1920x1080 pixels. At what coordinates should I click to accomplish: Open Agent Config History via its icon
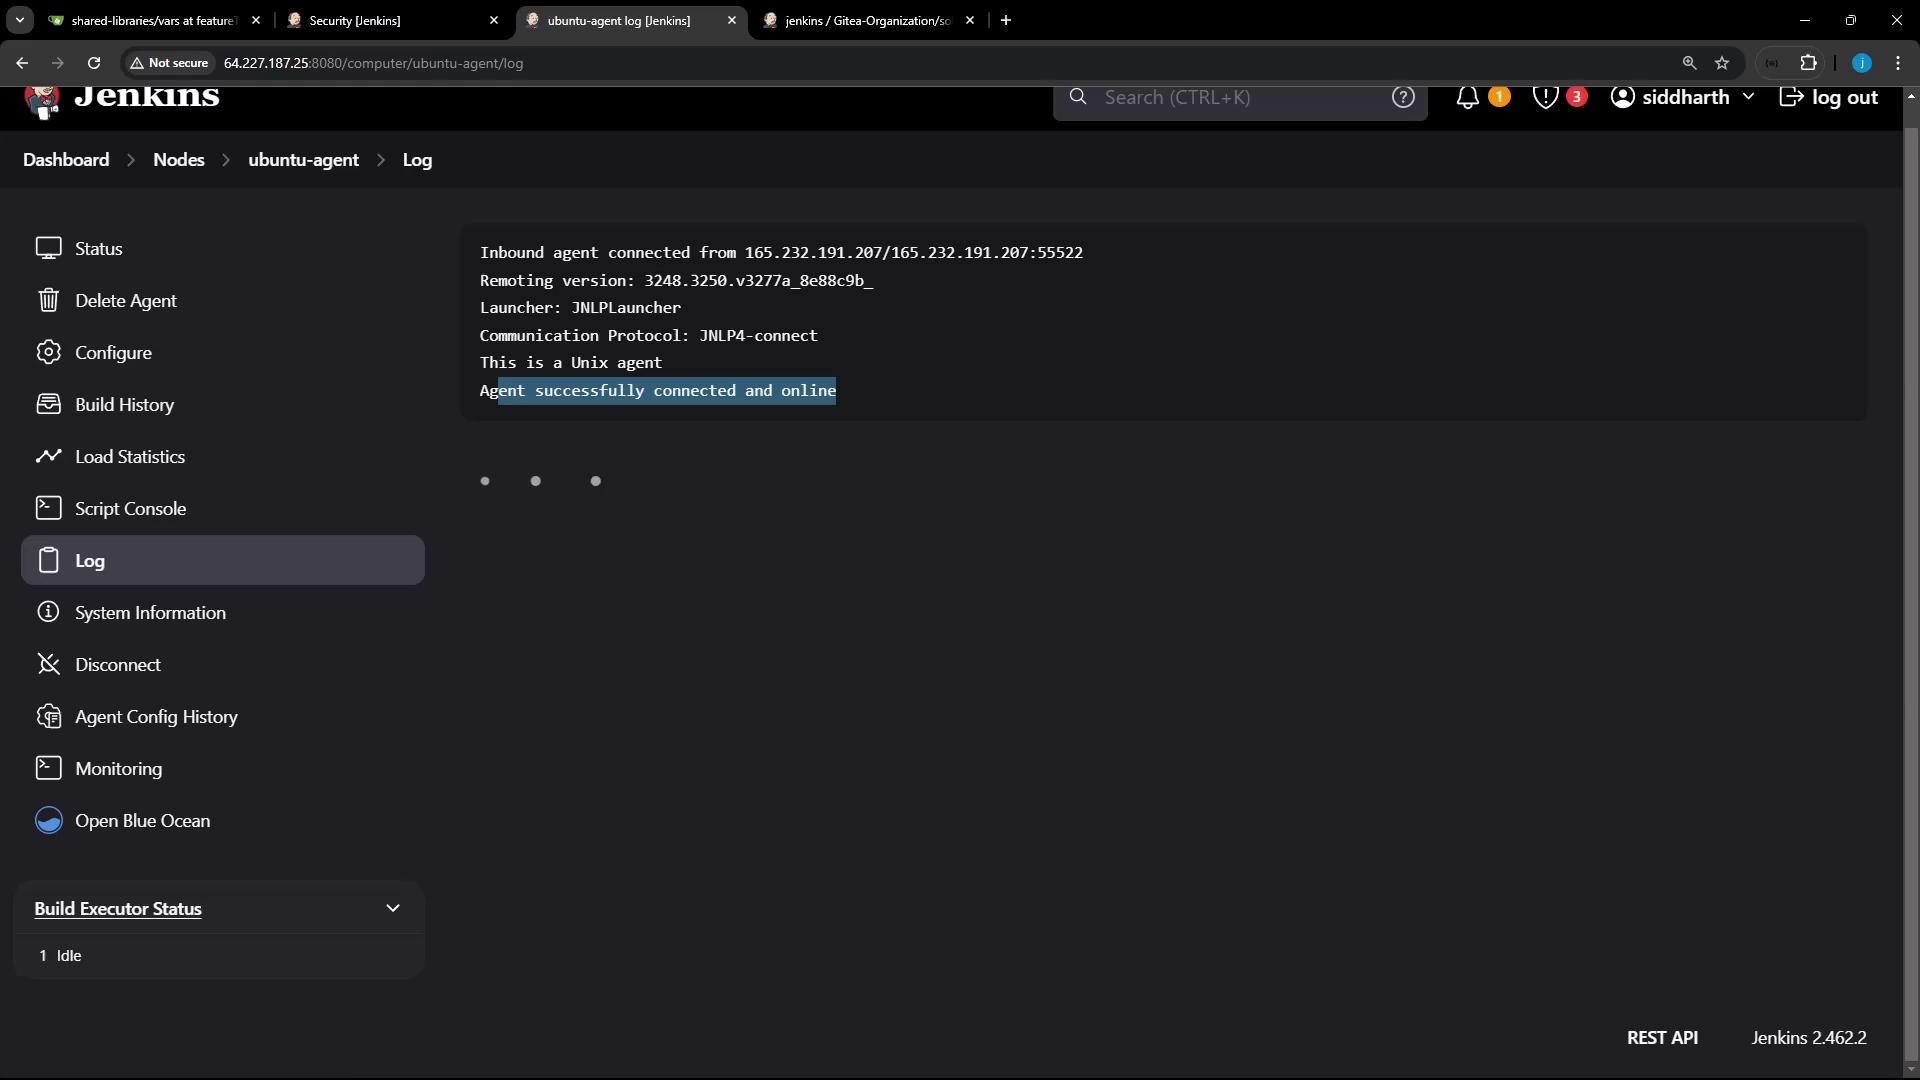pos(48,716)
